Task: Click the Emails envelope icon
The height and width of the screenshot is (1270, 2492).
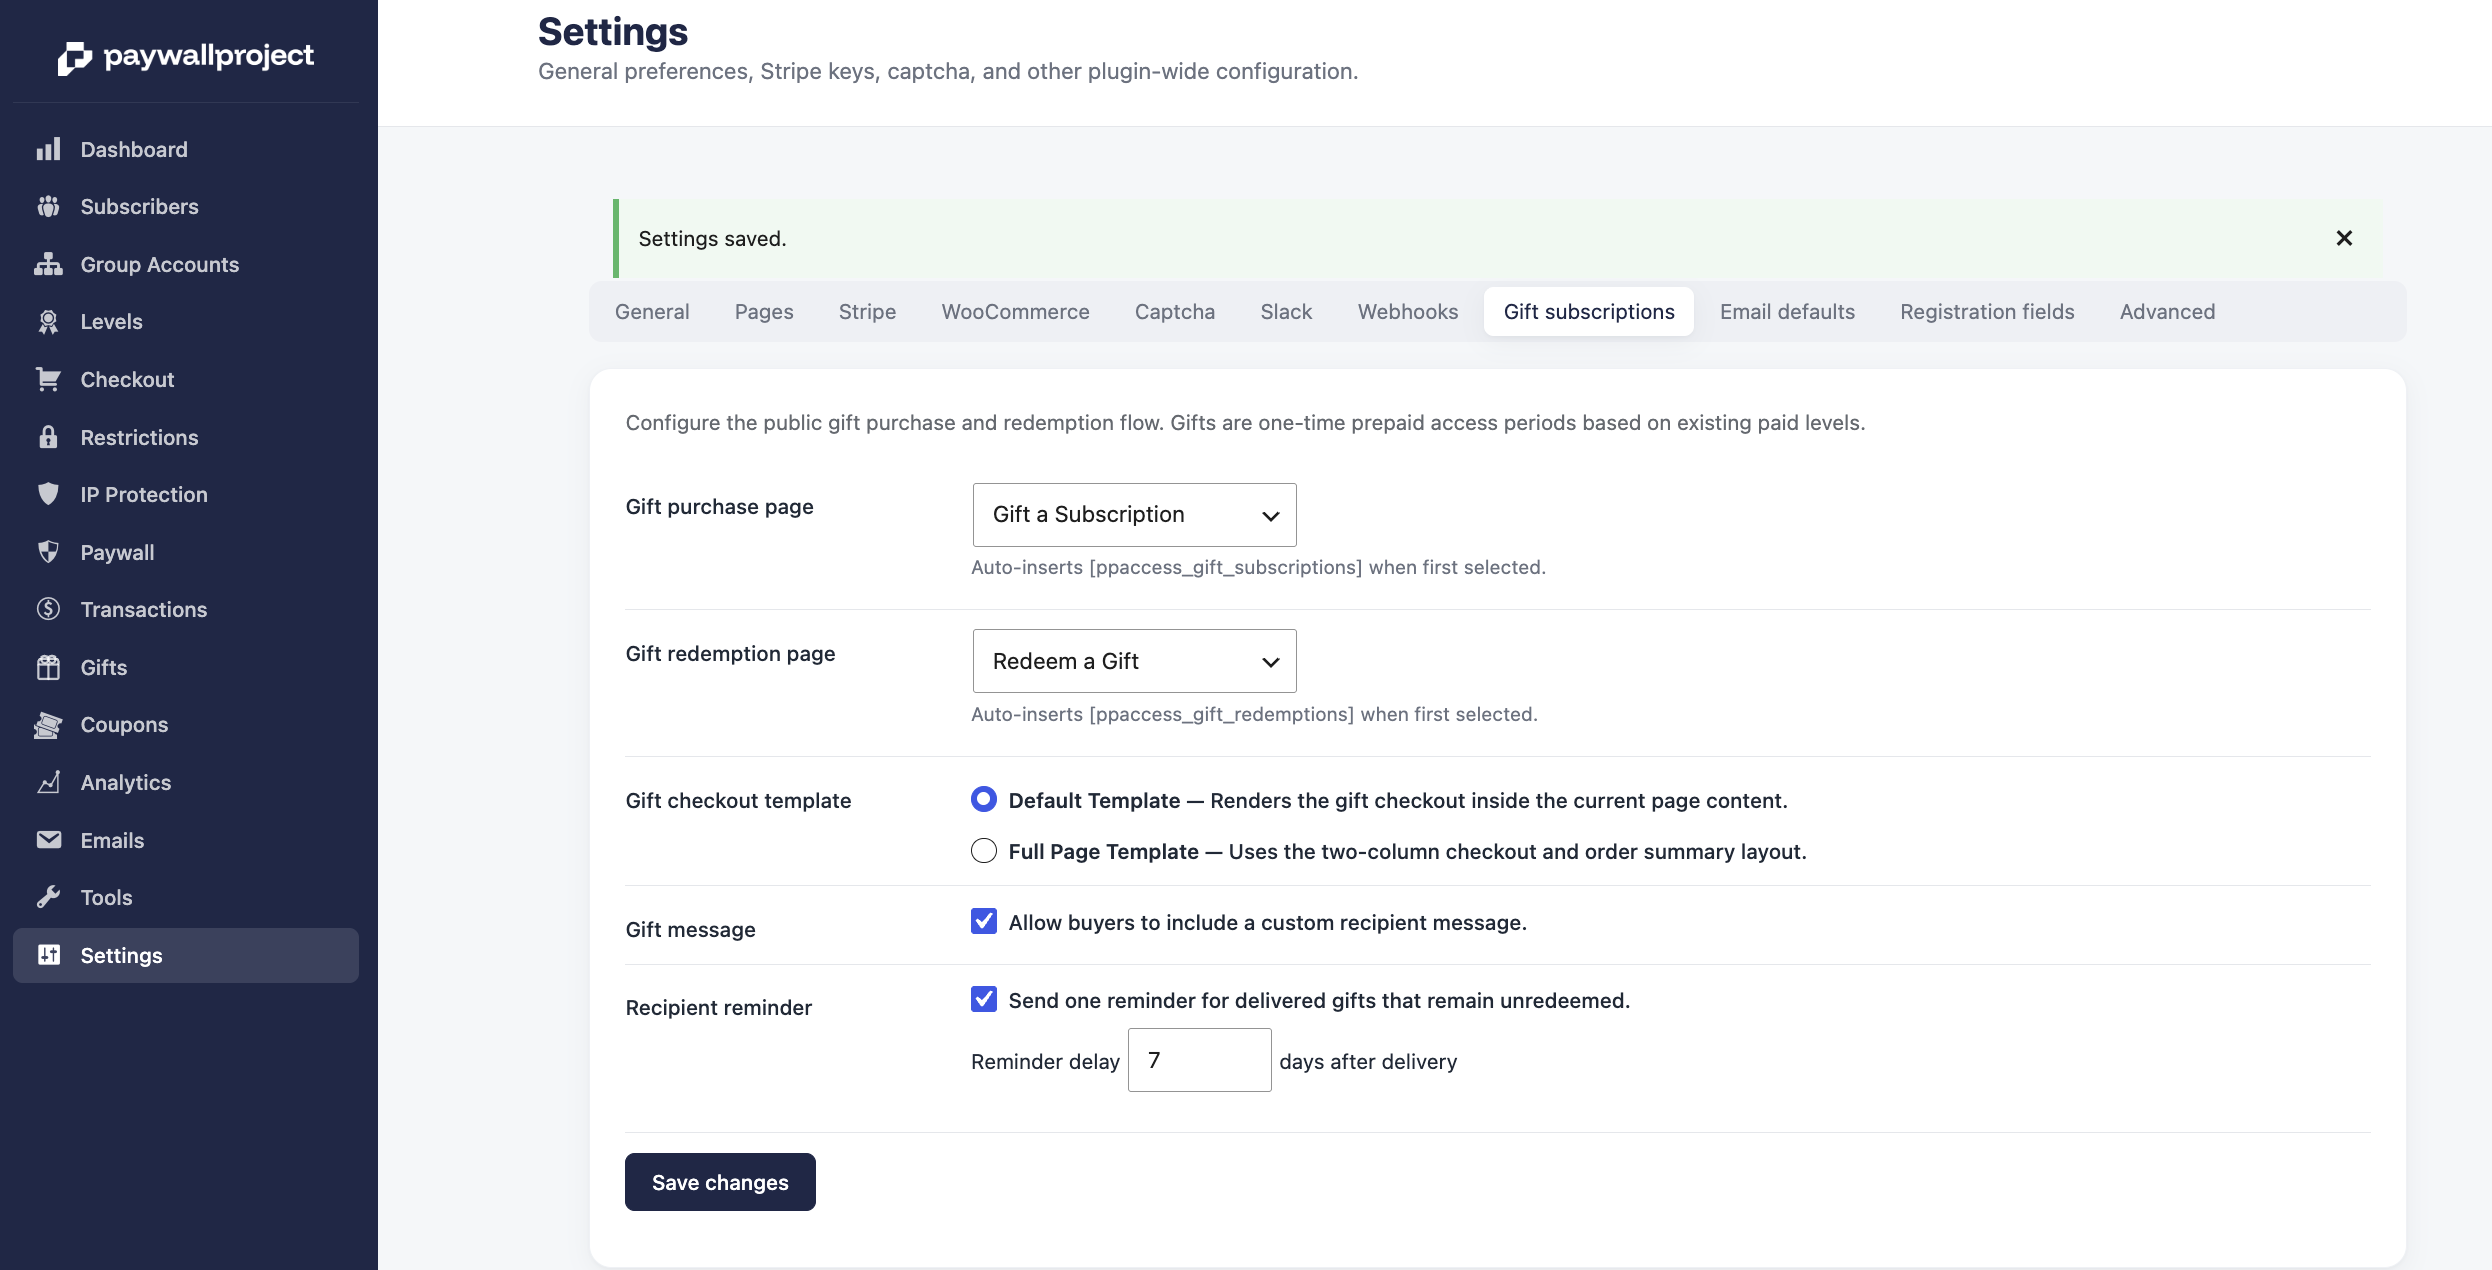Action: click(x=48, y=840)
